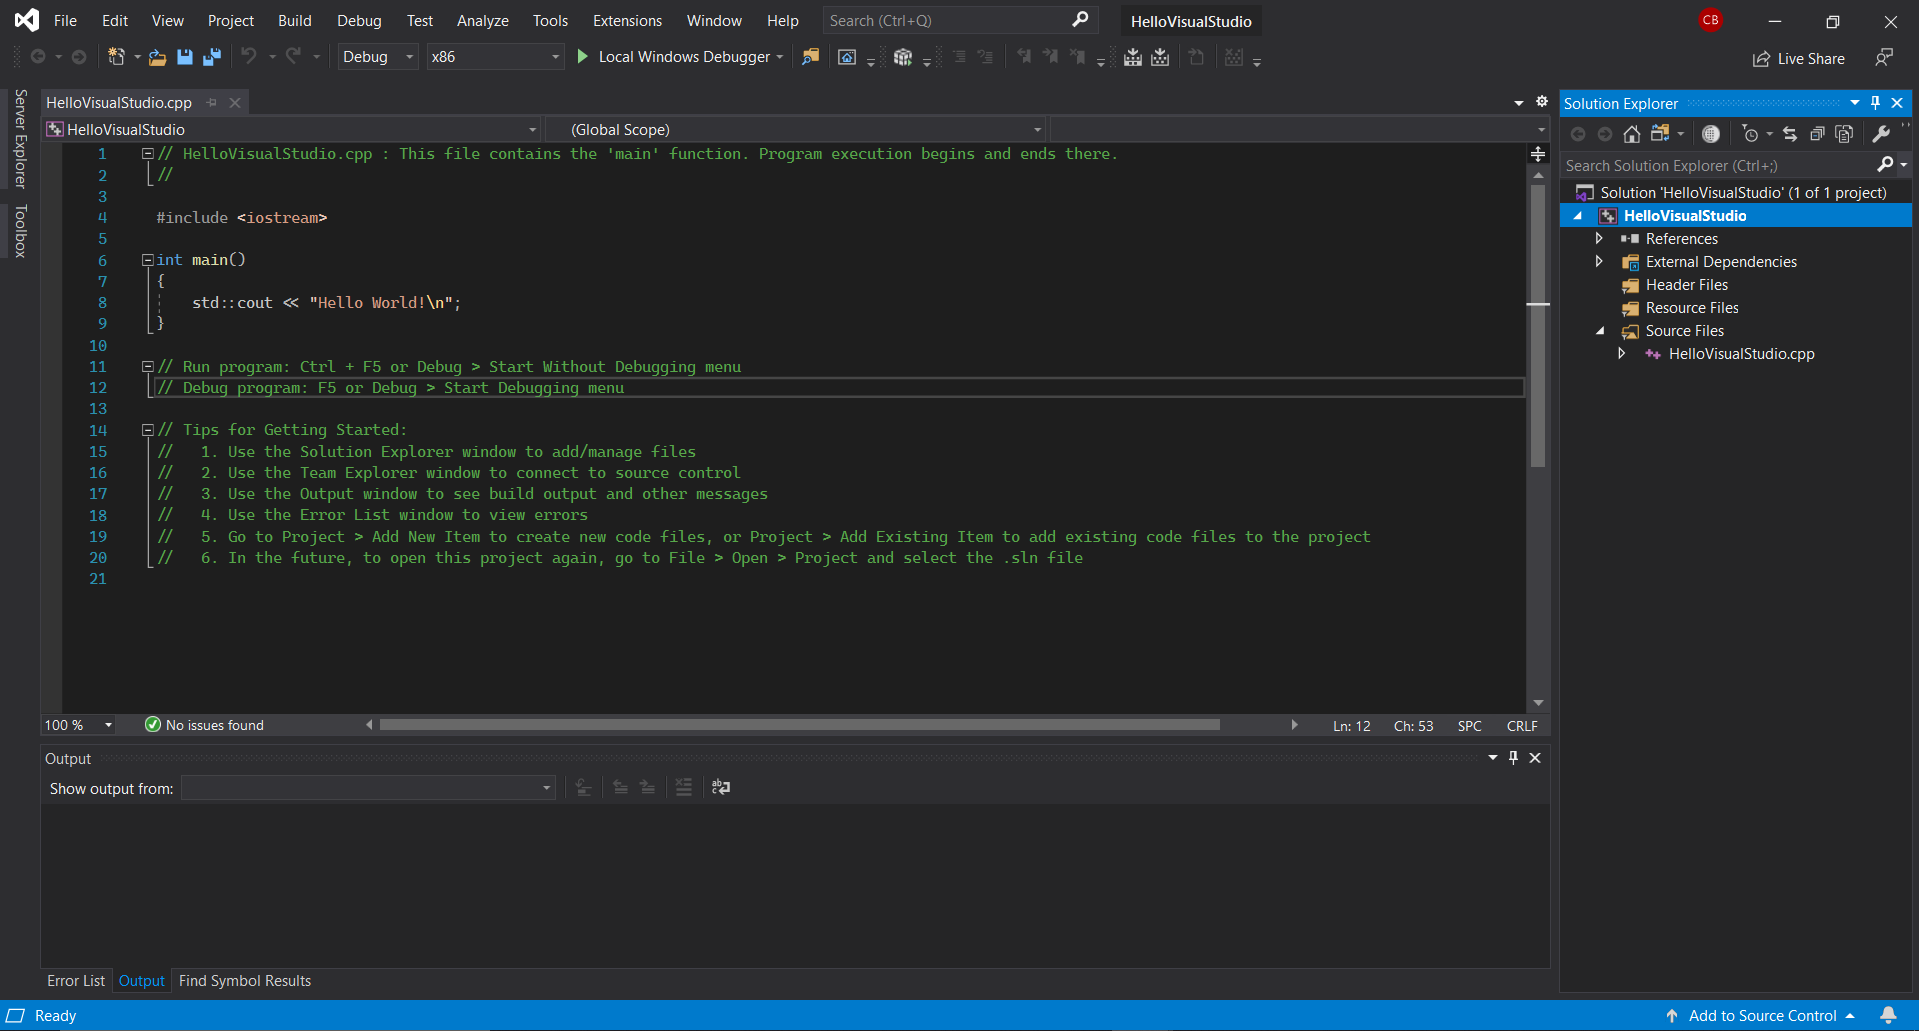Click the split editor handle above scrollbar
The width and height of the screenshot is (1919, 1031).
(x=1538, y=154)
